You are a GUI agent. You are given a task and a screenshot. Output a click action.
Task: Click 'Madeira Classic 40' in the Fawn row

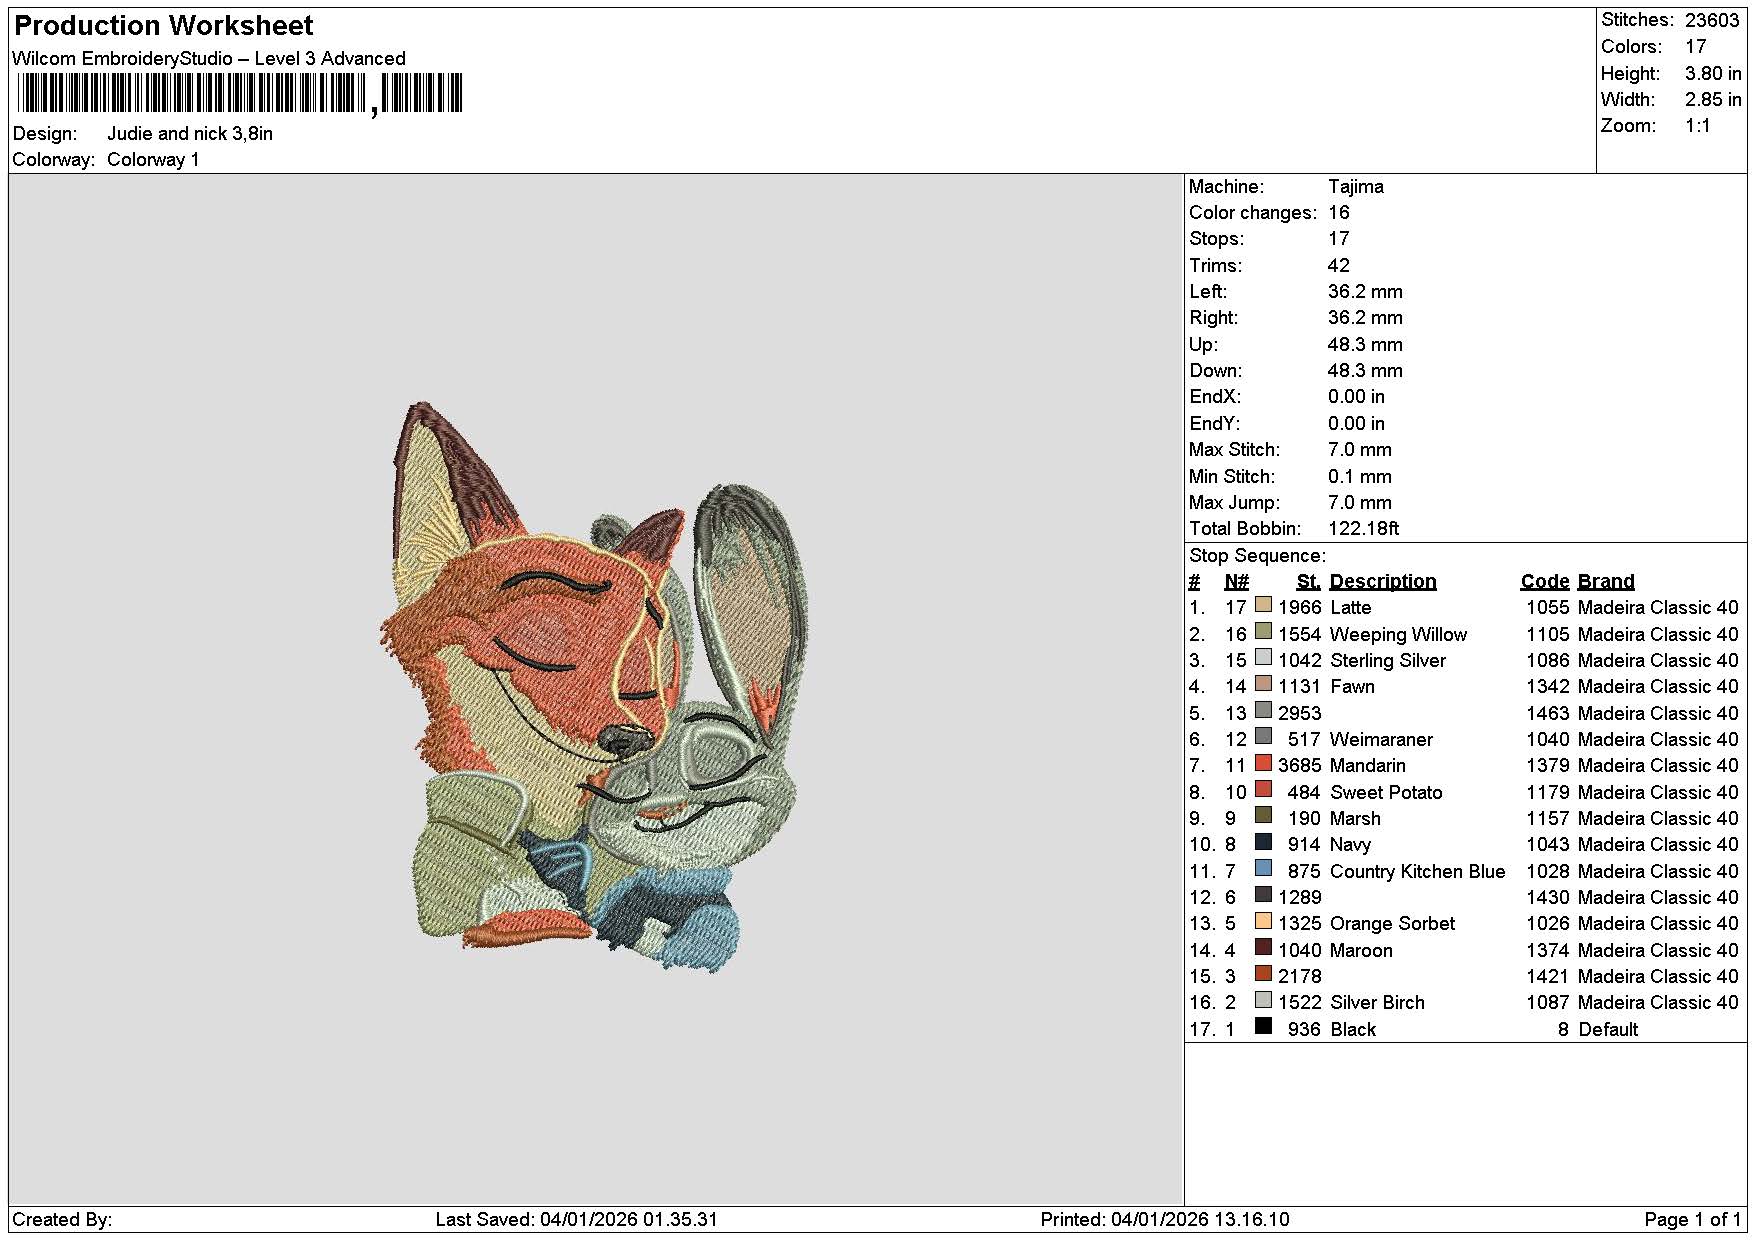coord(1658,686)
